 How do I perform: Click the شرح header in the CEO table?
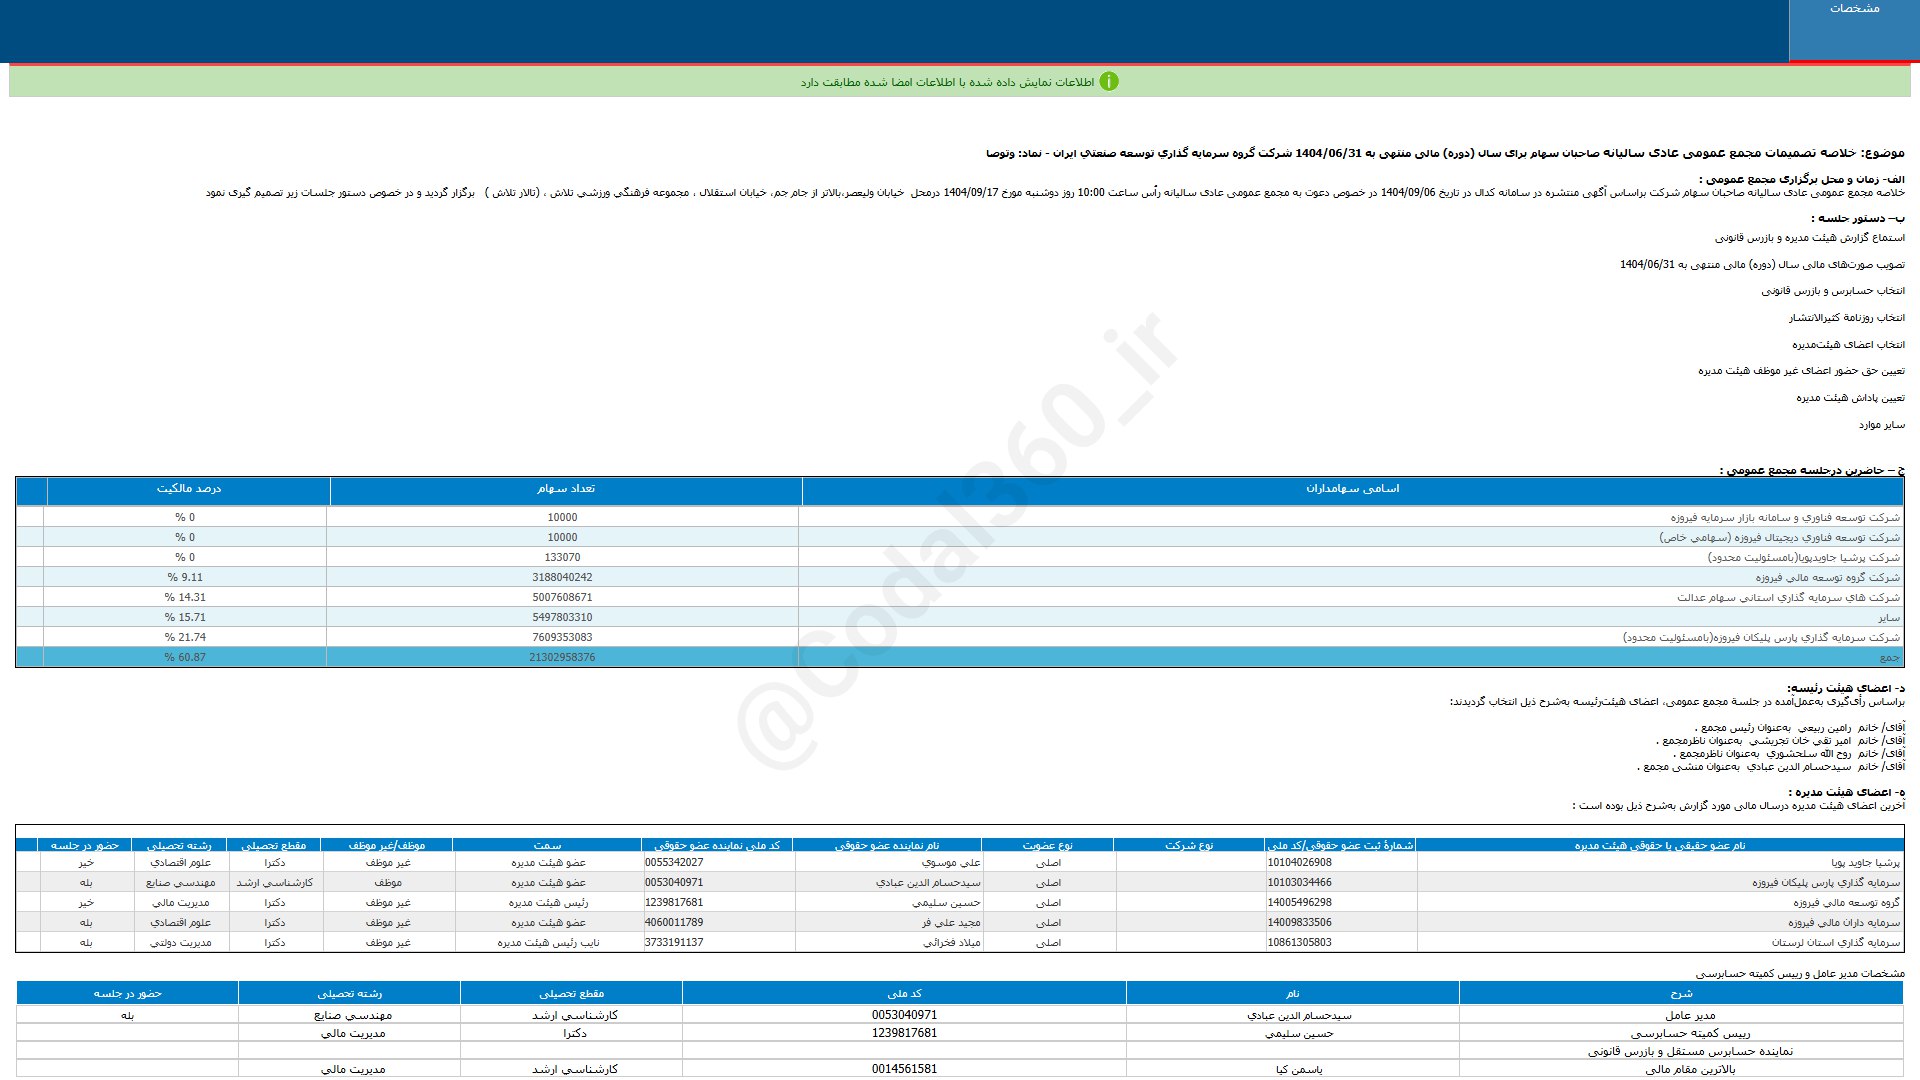click(1681, 993)
